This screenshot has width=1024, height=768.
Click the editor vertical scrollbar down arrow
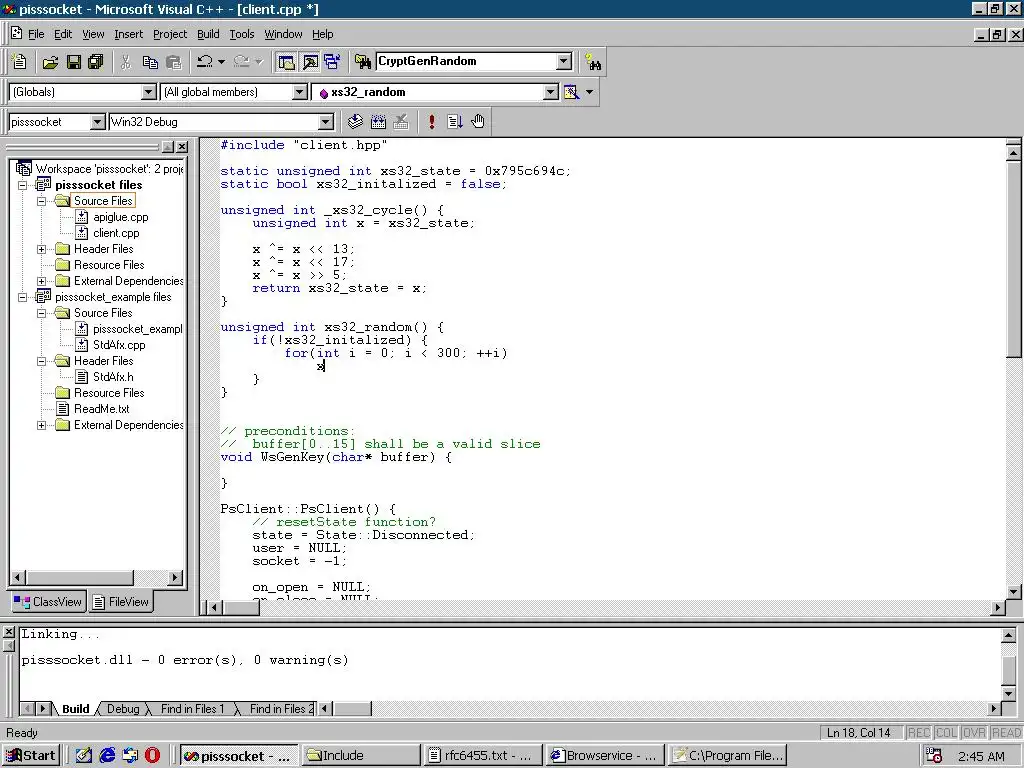click(x=1014, y=592)
